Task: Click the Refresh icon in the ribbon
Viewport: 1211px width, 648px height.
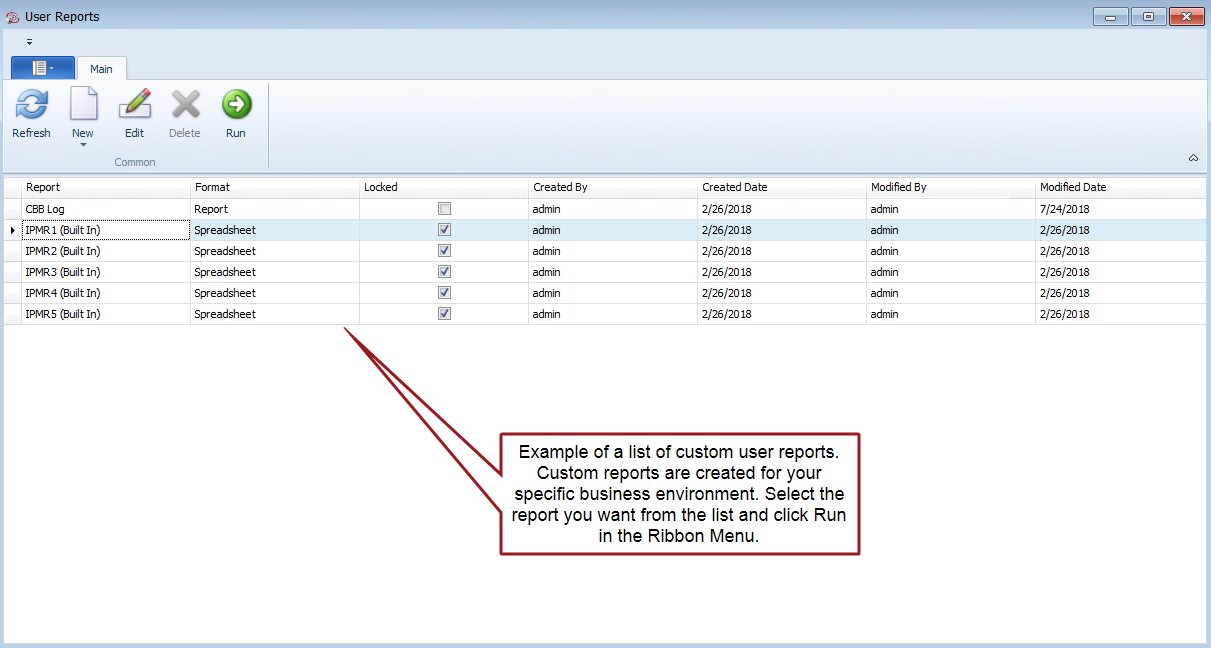Action: (31, 105)
